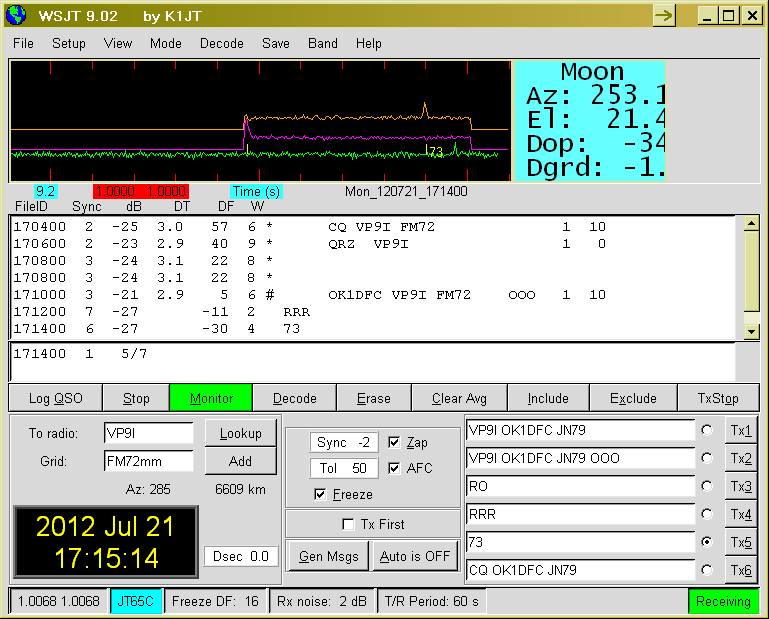Click the Lookup button
Viewport: 769px width, 619px height.
click(x=240, y=433)
